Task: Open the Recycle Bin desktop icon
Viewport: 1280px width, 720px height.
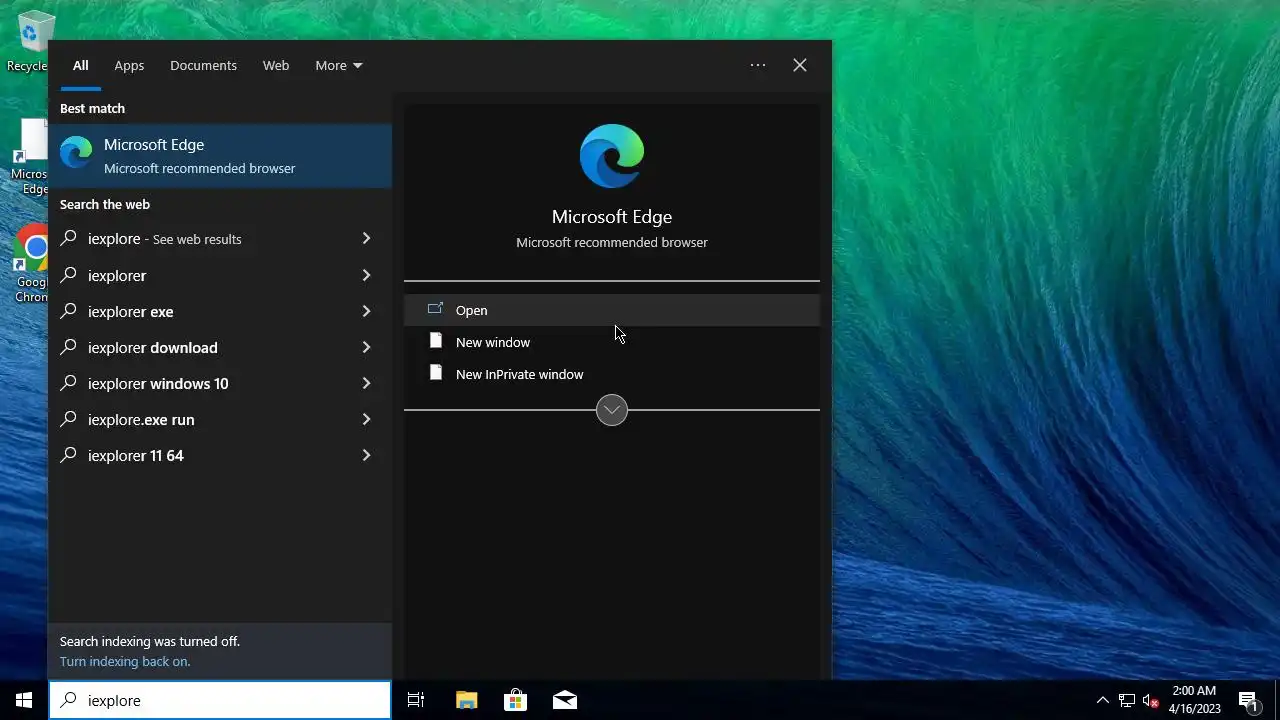Action: point(30,42)
